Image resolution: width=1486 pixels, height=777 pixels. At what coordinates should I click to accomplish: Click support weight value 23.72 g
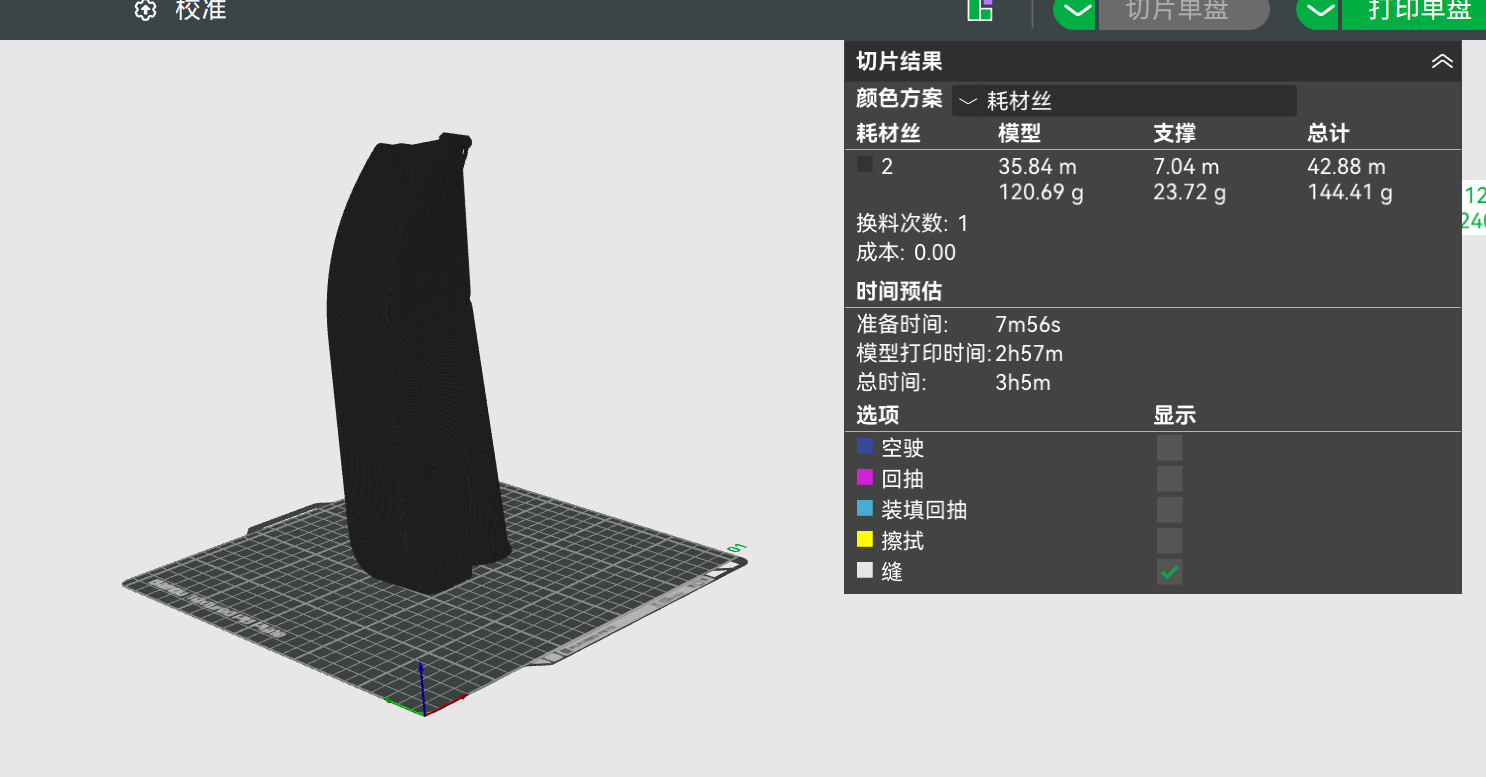click(1189, 192)
